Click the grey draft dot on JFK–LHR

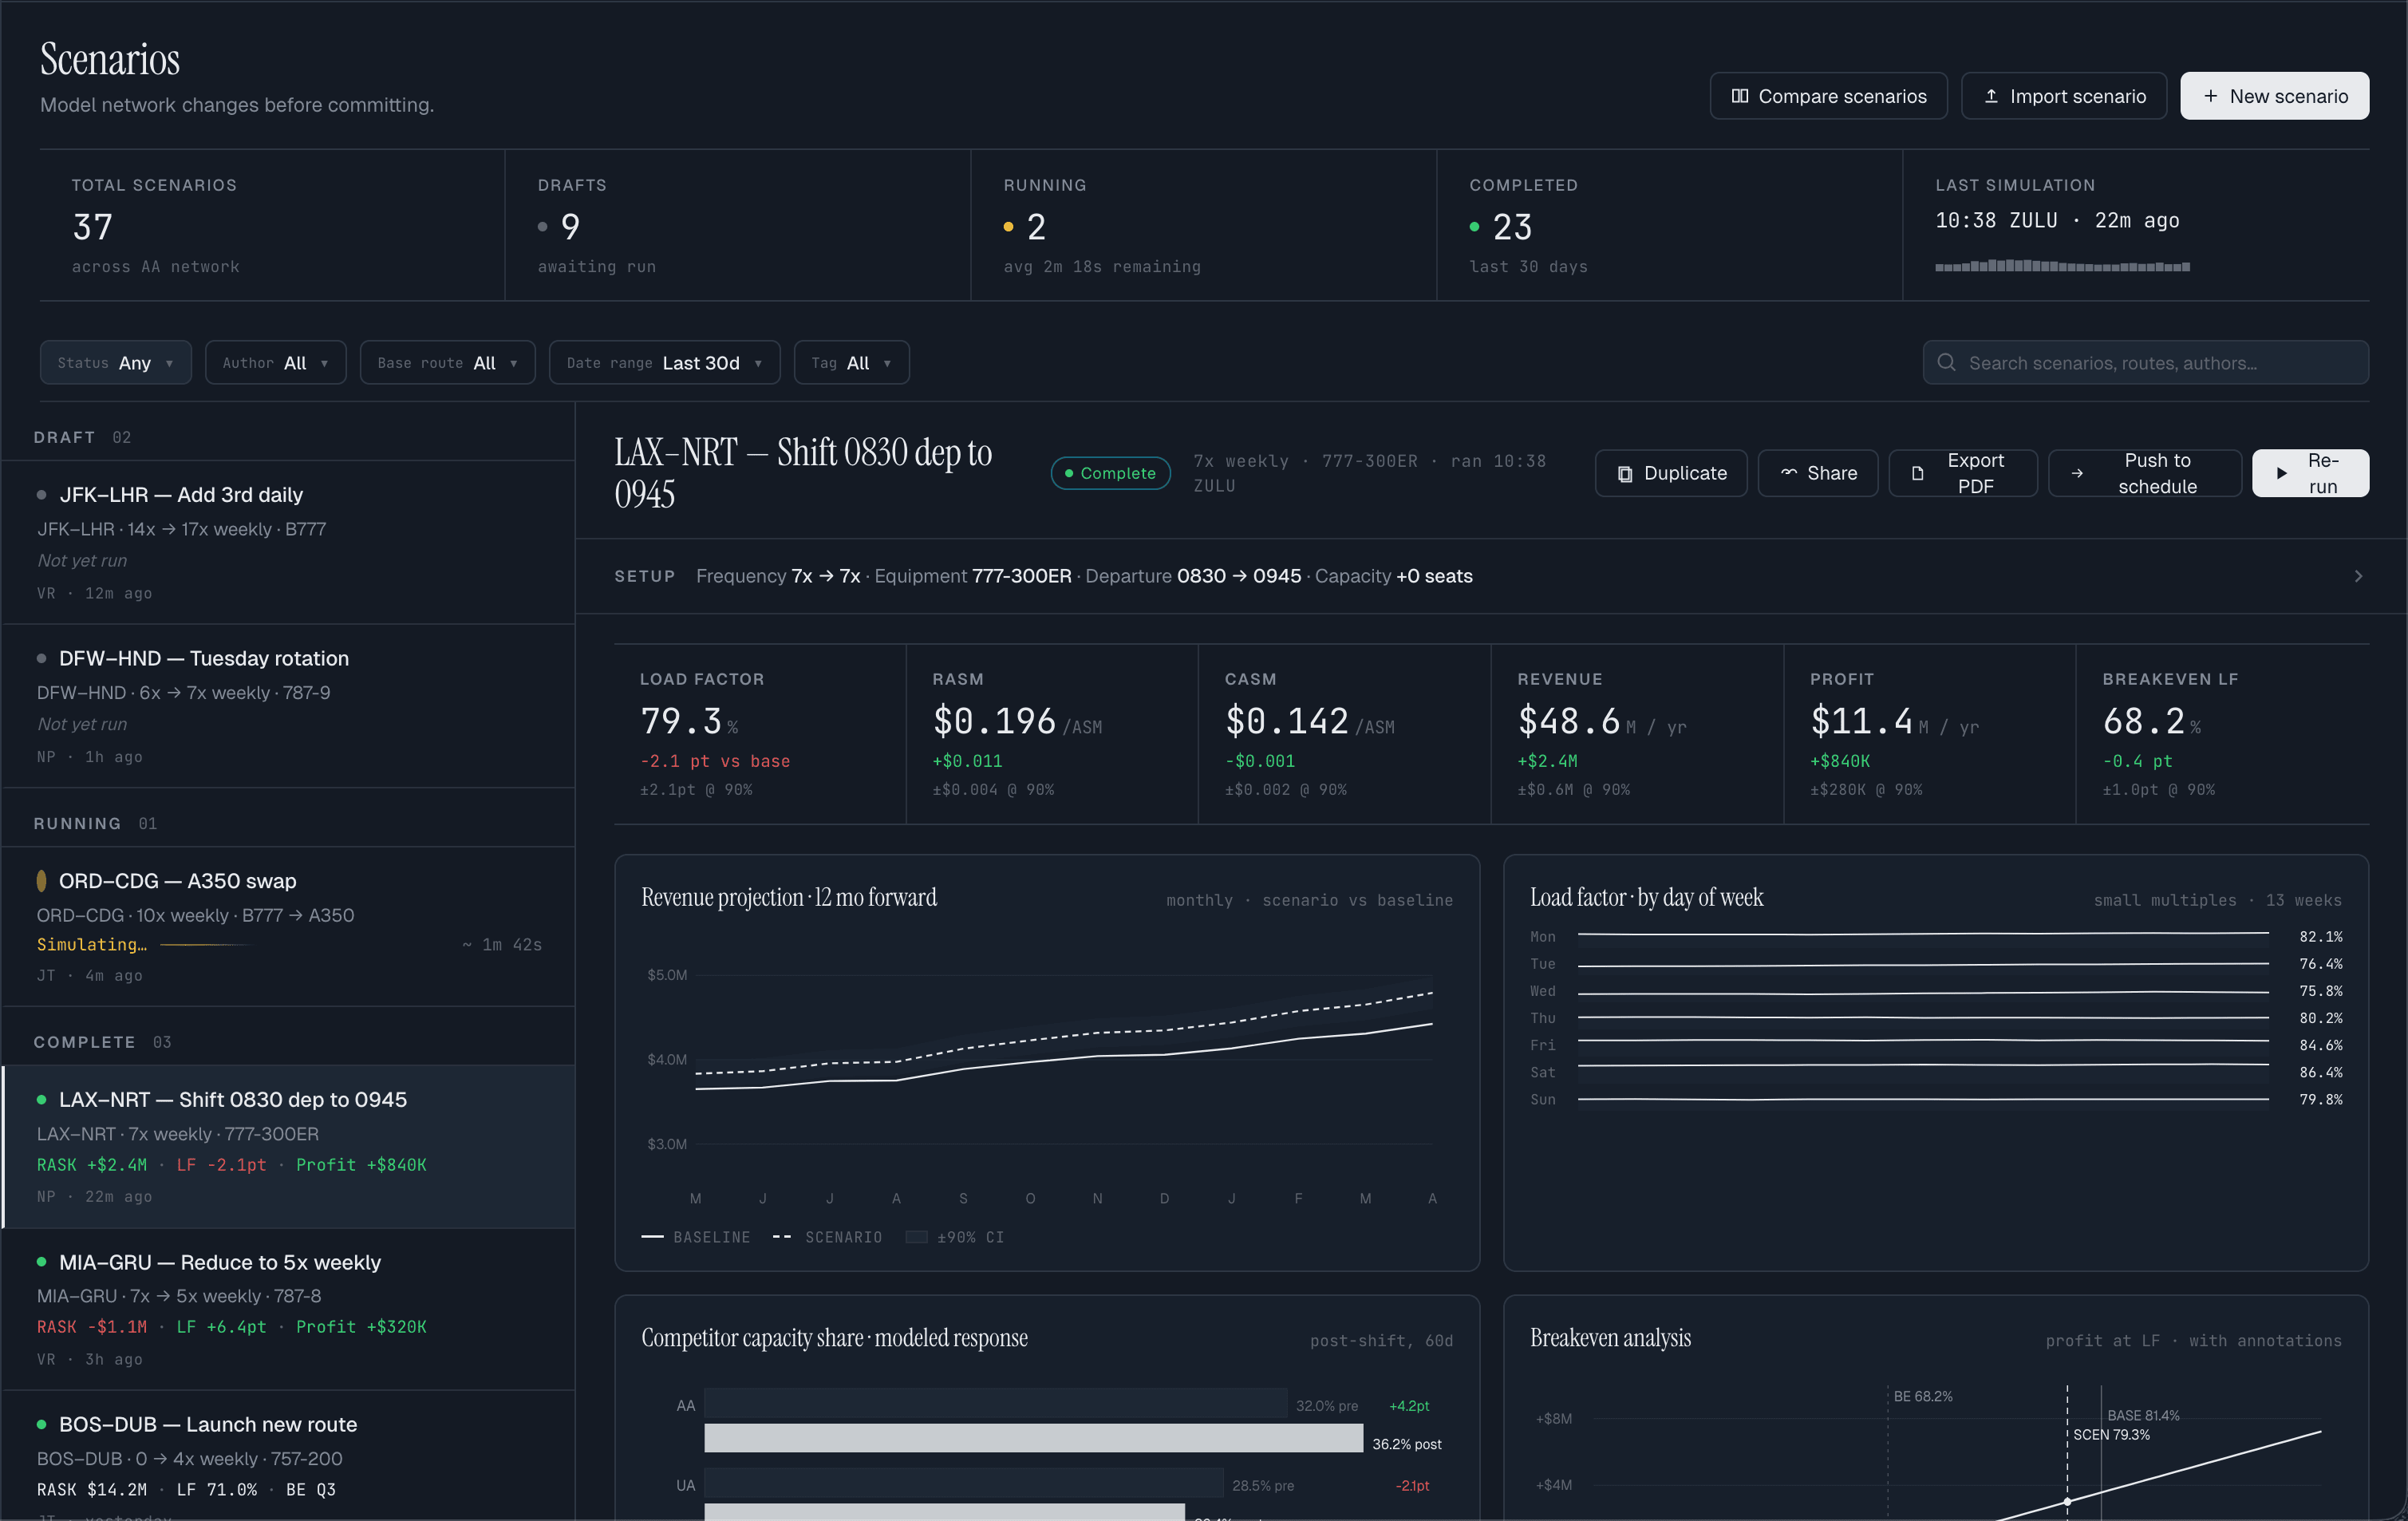(x=41, y=495)
